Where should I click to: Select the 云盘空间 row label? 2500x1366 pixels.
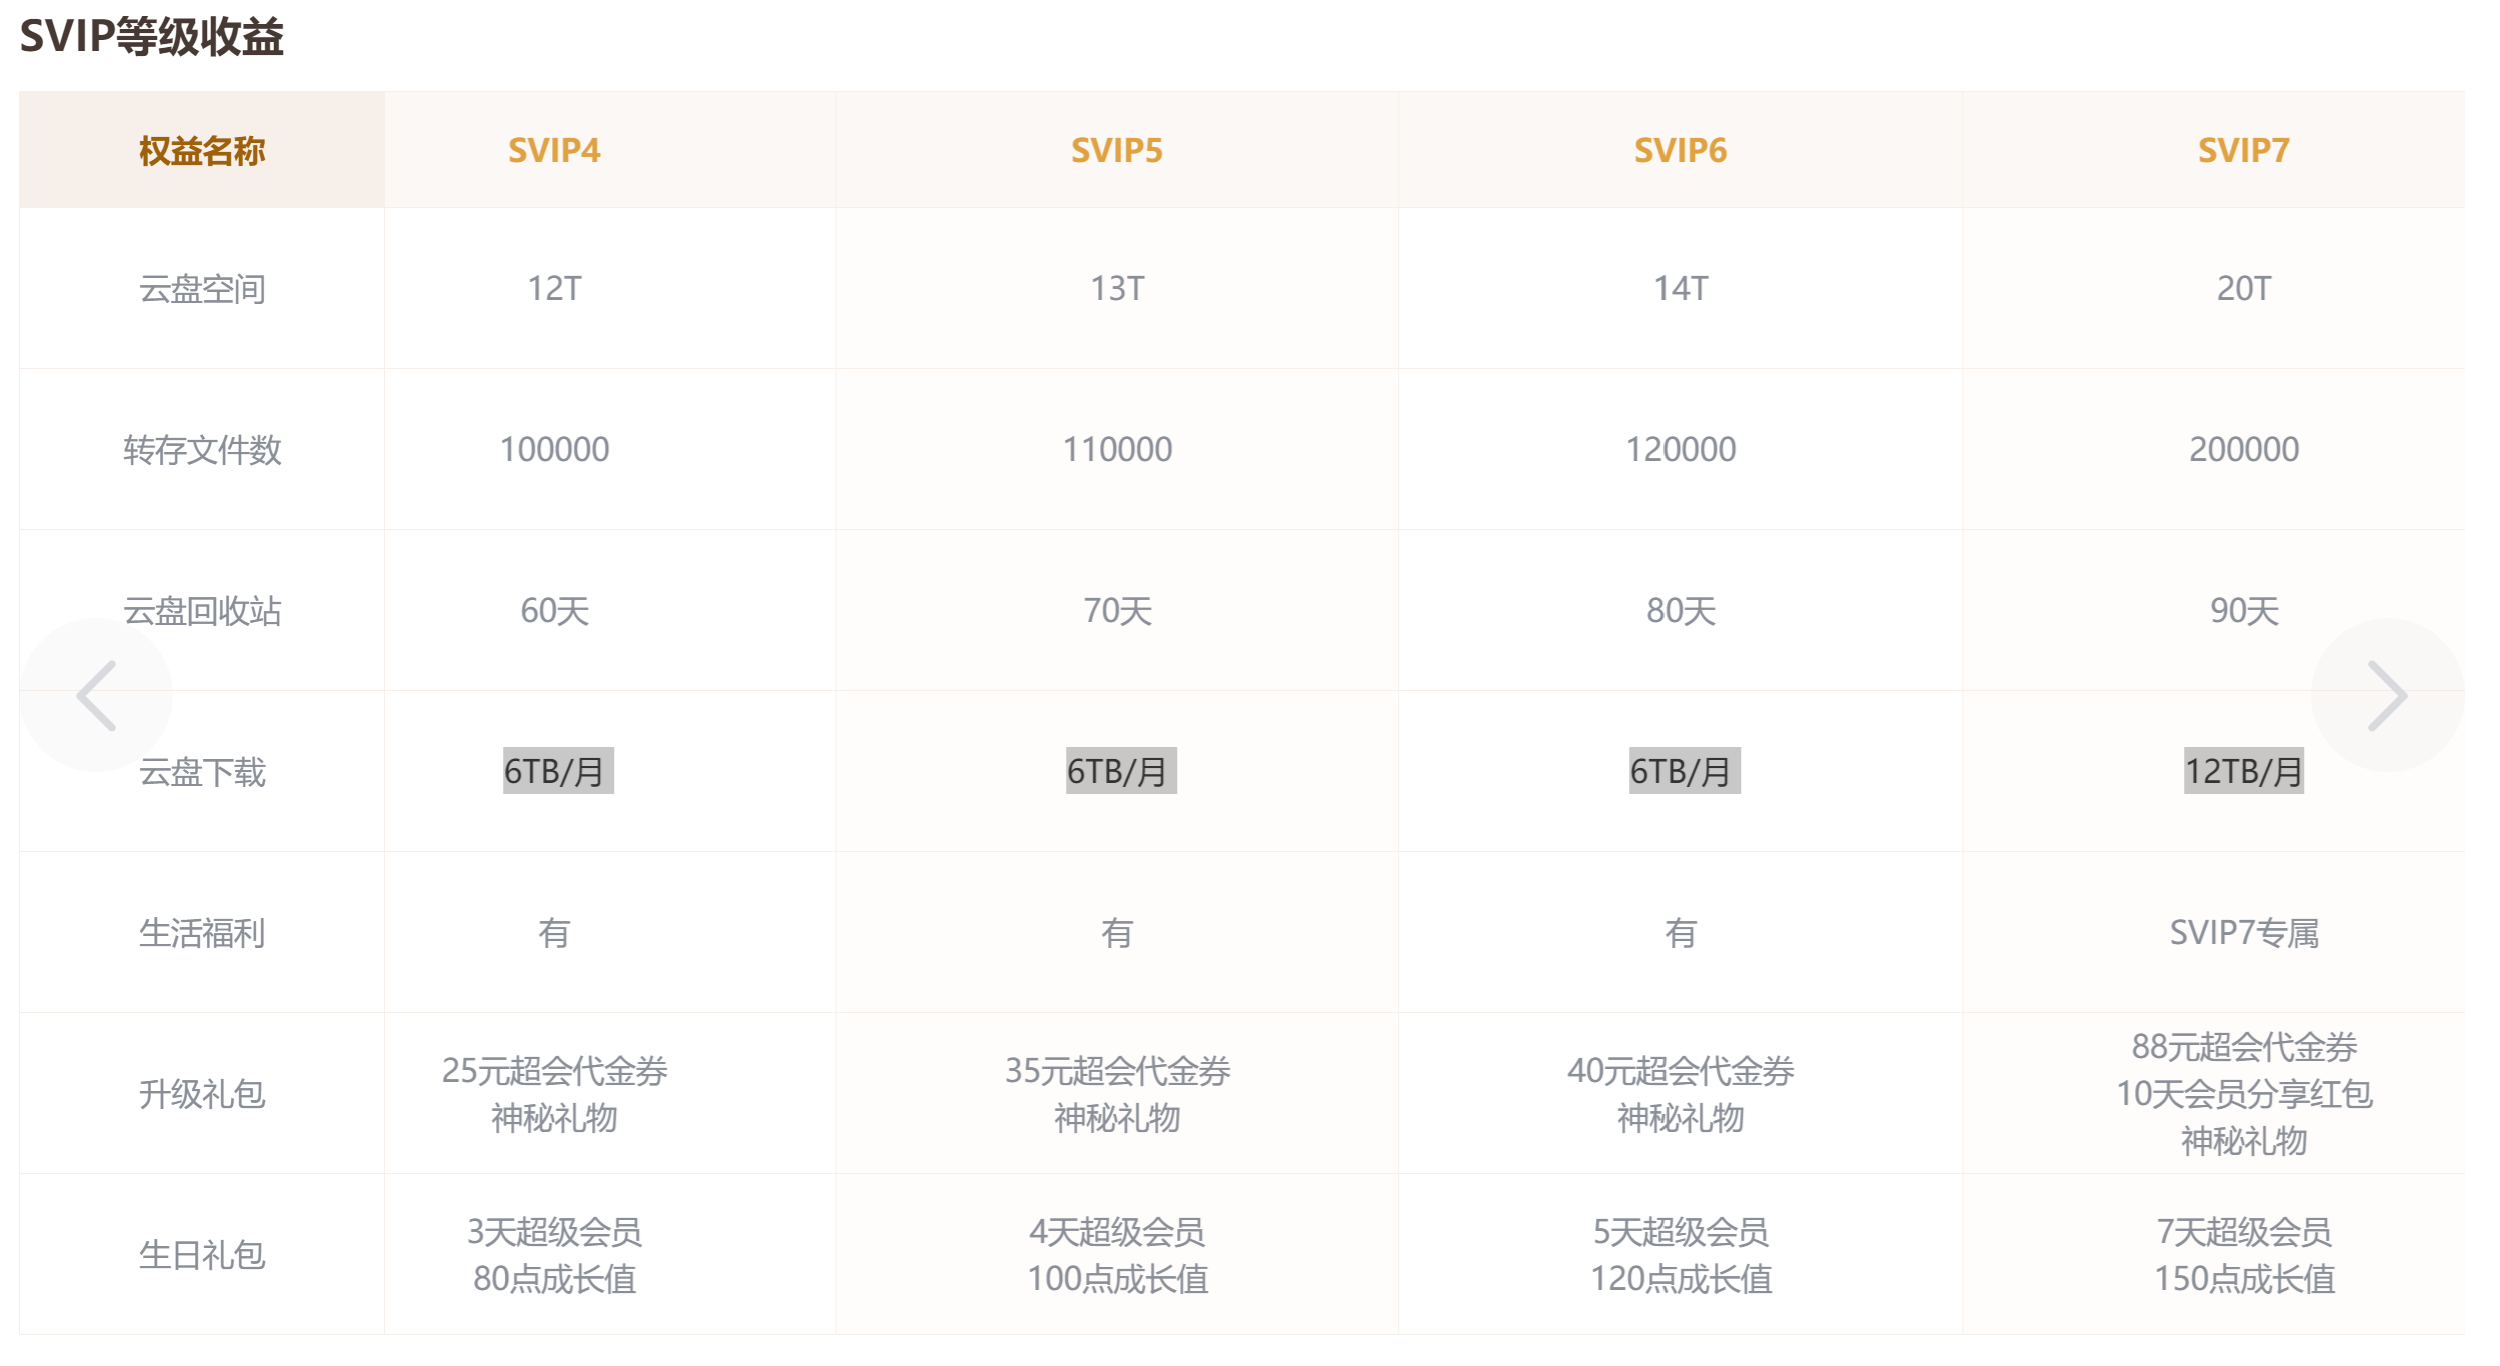201,289
